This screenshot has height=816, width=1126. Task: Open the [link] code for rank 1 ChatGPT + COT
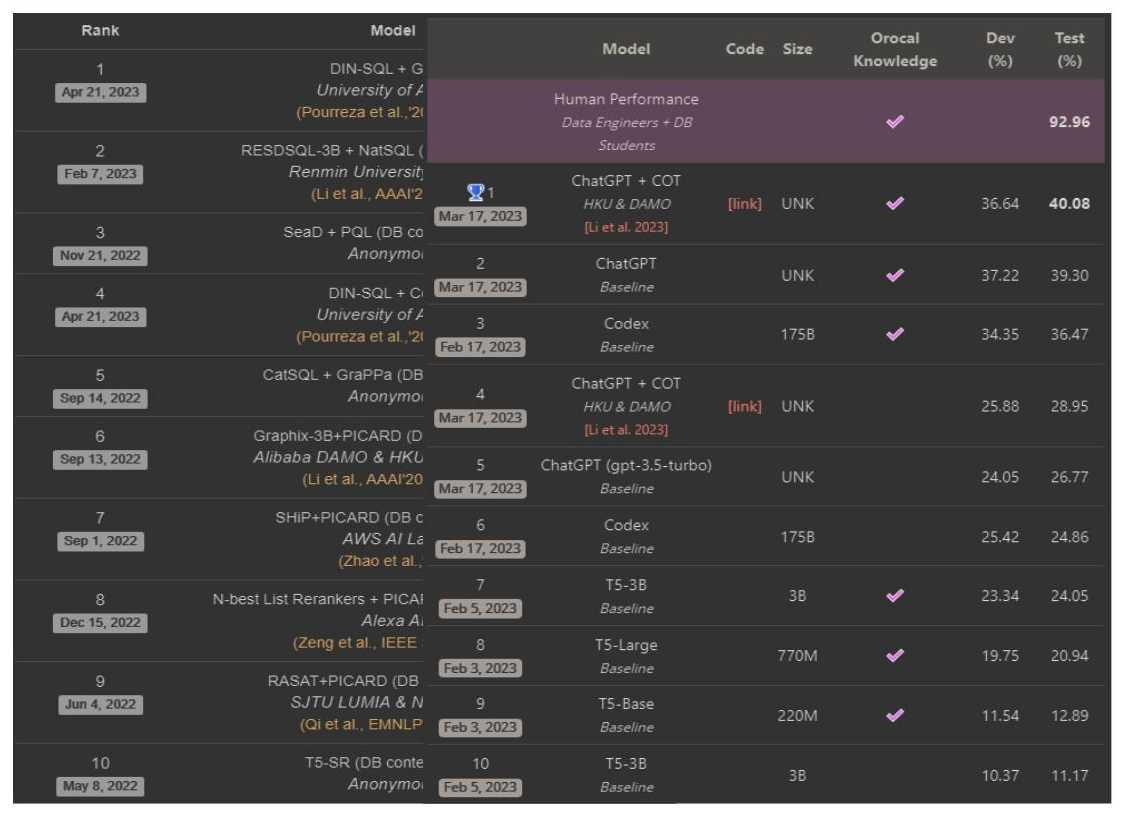click(x=745, y=204)
